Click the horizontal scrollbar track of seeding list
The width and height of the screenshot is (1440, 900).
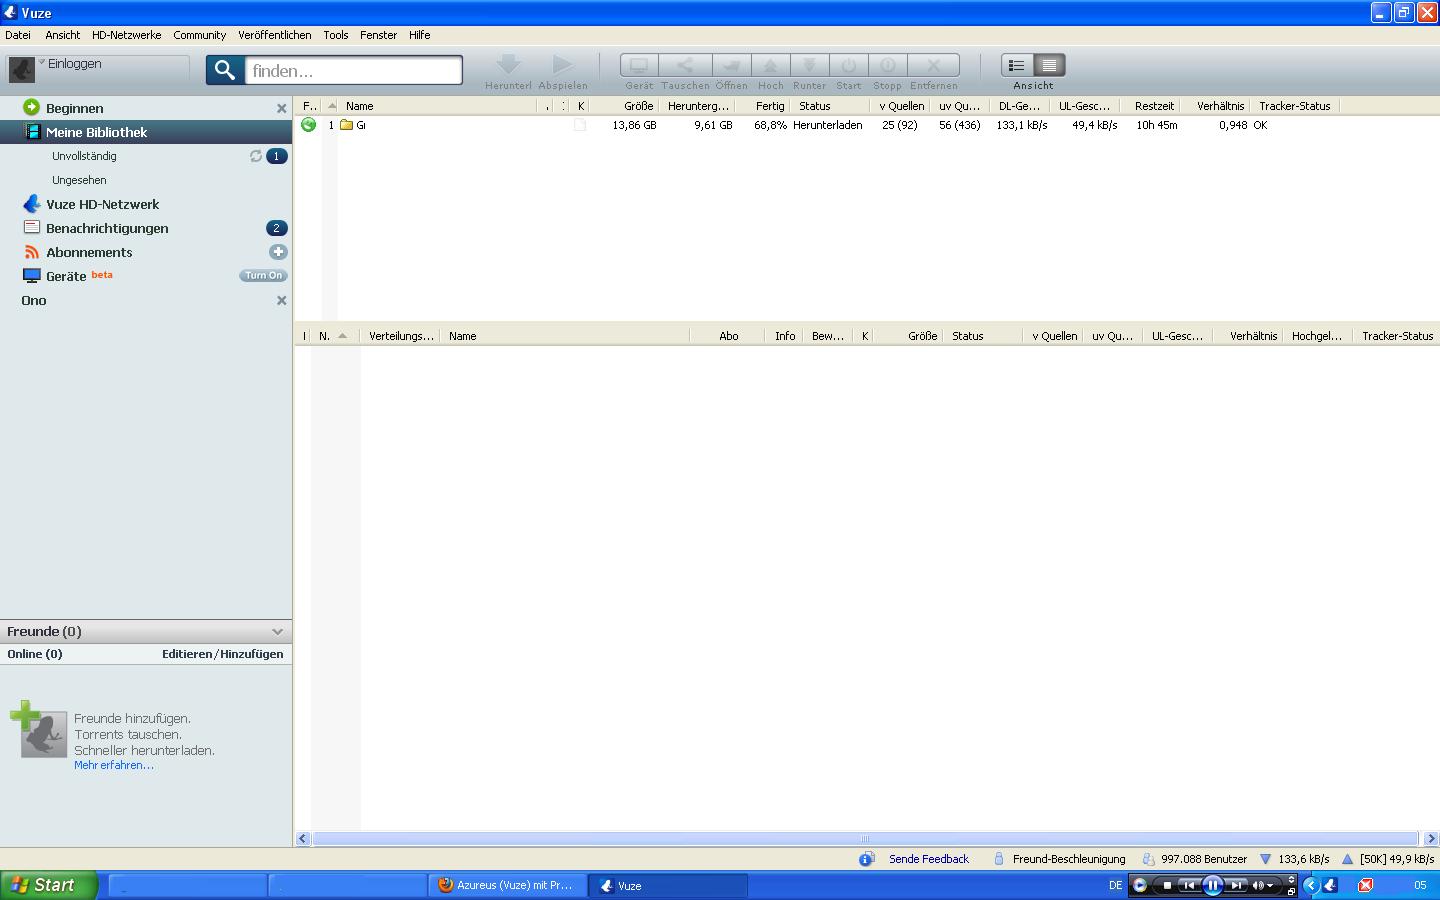tap(866, 839)
